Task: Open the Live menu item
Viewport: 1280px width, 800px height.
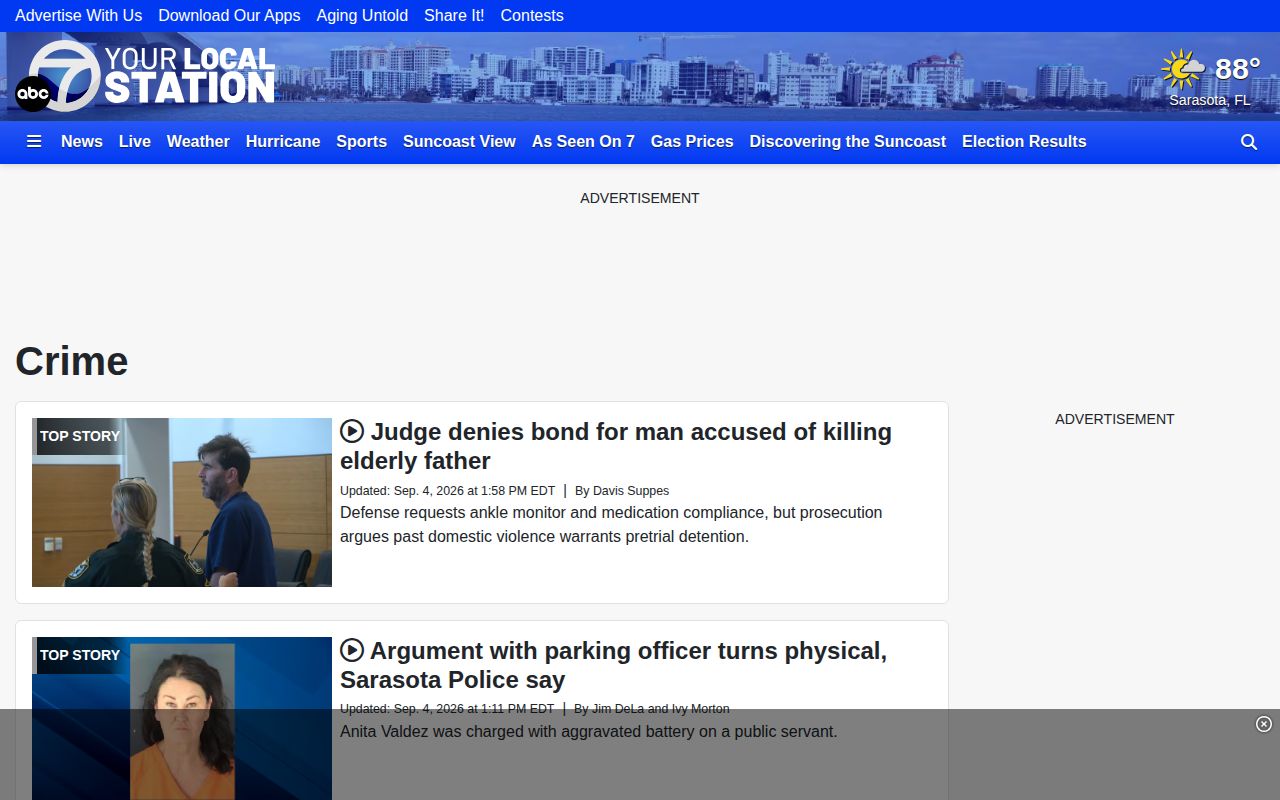Action: (x=135, y=141)
